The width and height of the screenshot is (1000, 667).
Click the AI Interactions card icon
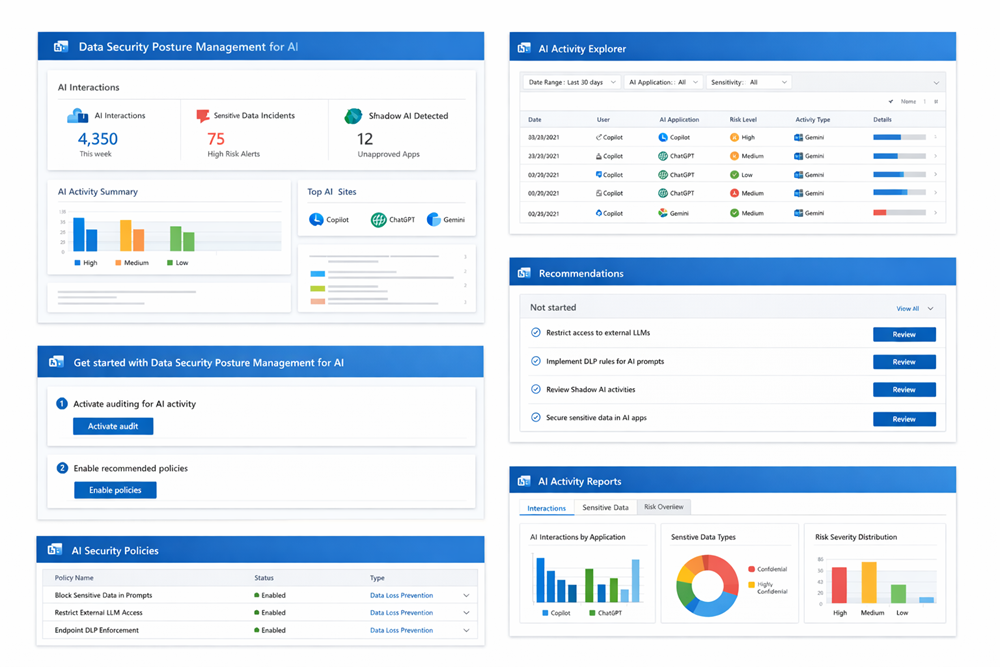77,116
